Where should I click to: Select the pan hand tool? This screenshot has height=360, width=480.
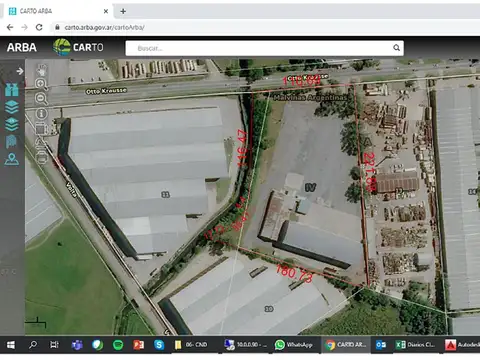(42, 70)
